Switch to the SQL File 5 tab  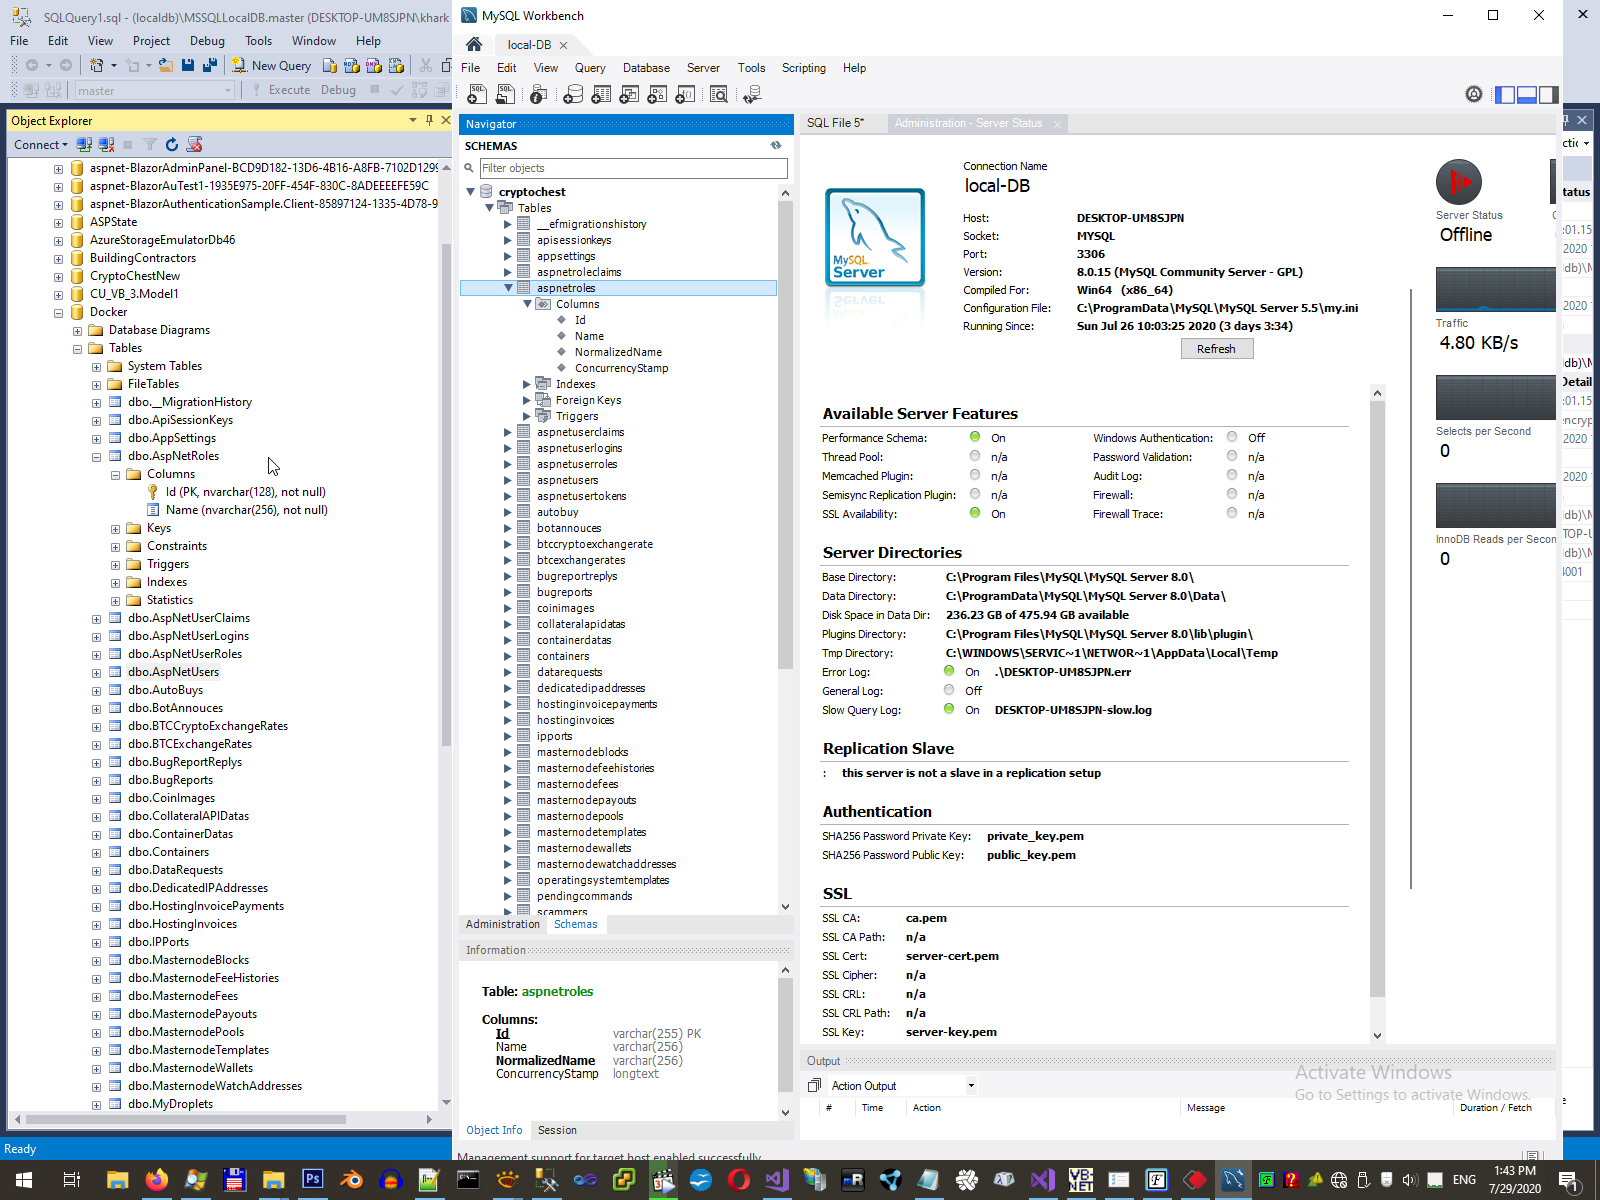(x=835, y=123)
